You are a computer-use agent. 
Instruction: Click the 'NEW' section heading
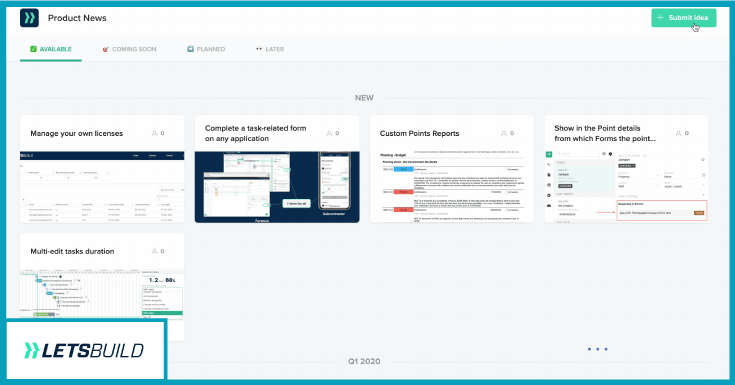tap(364, 98)
